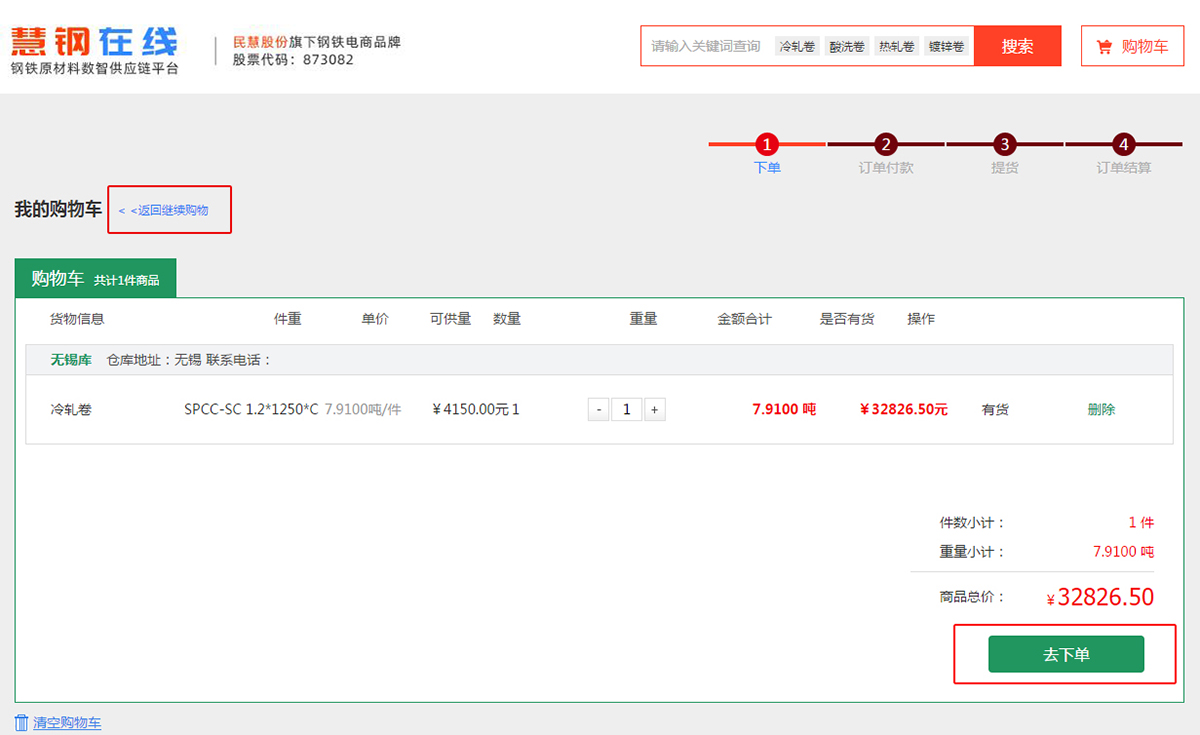Click the quantity input field
Screen dimensions: 1200x735
(626, 409)
